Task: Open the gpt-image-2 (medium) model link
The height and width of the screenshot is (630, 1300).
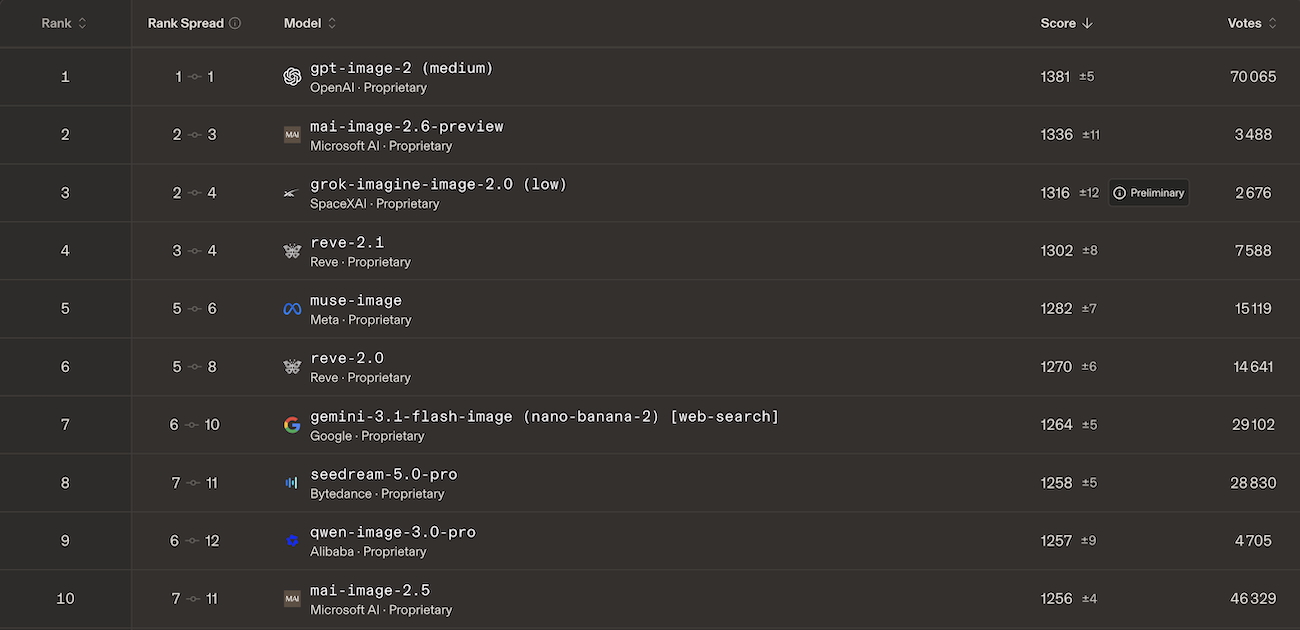Action: (x=402, y=68)
